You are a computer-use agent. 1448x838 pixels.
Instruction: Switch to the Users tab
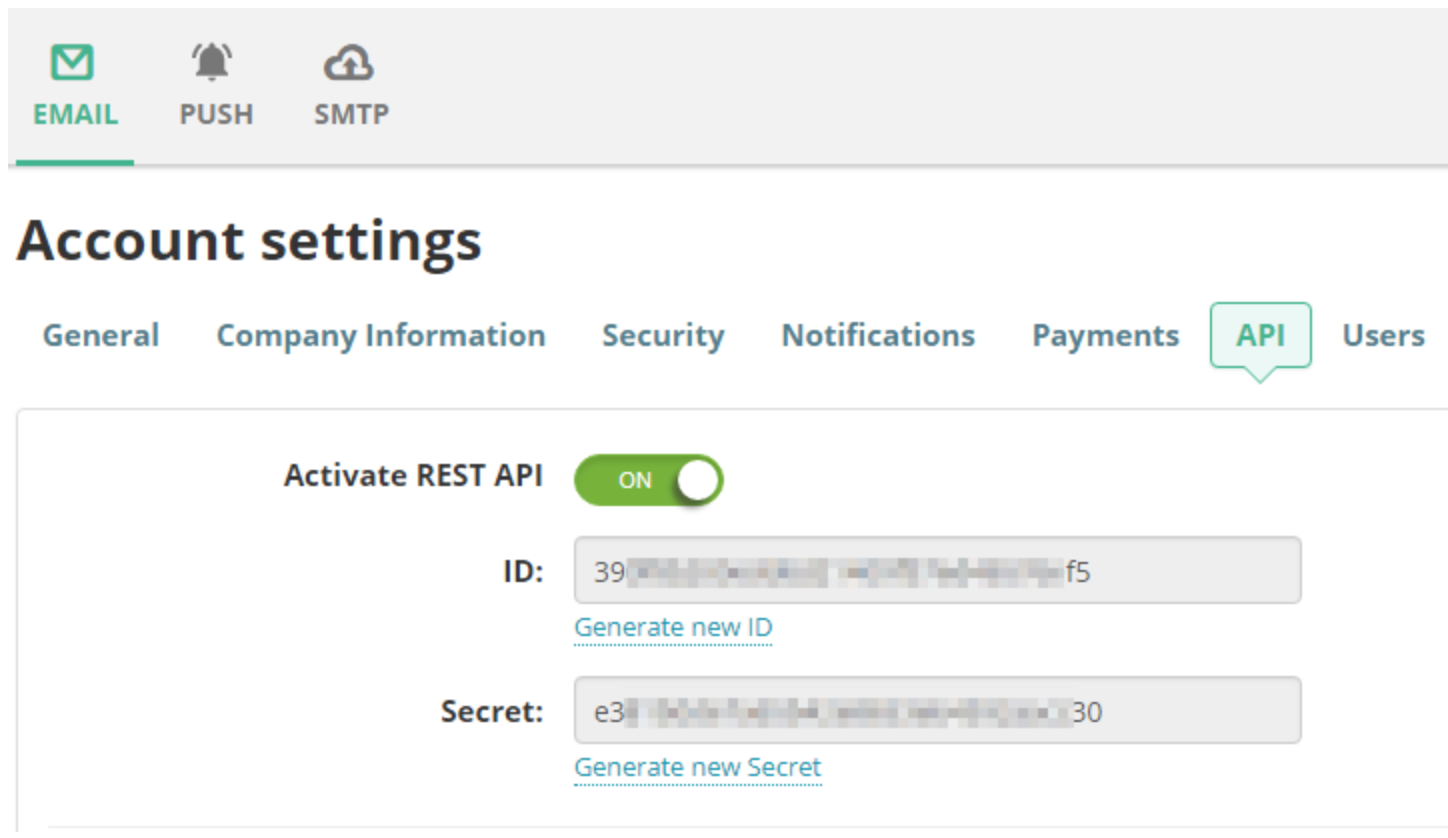1383,335
